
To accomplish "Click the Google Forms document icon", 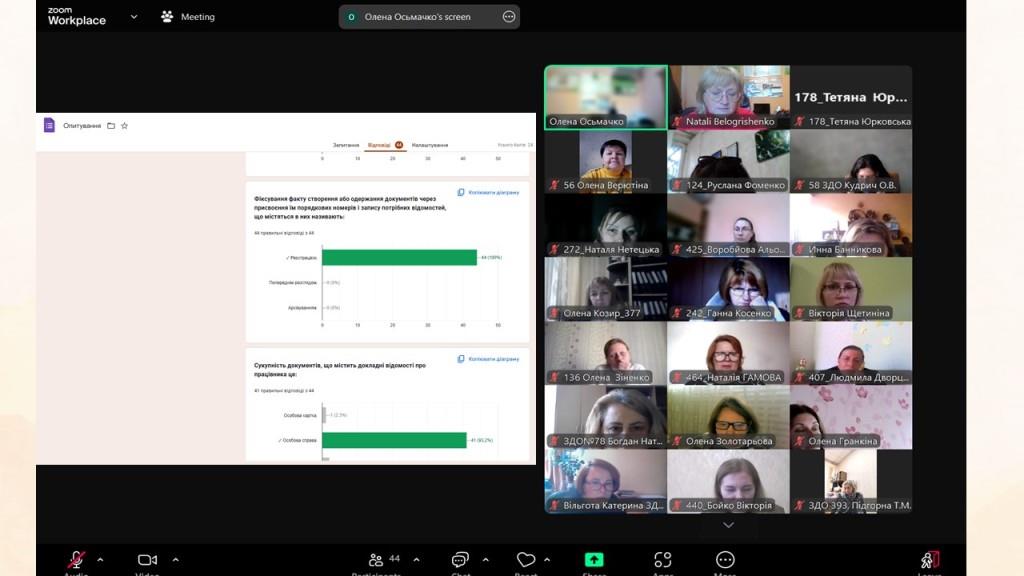I will click(x=49, y=125).
